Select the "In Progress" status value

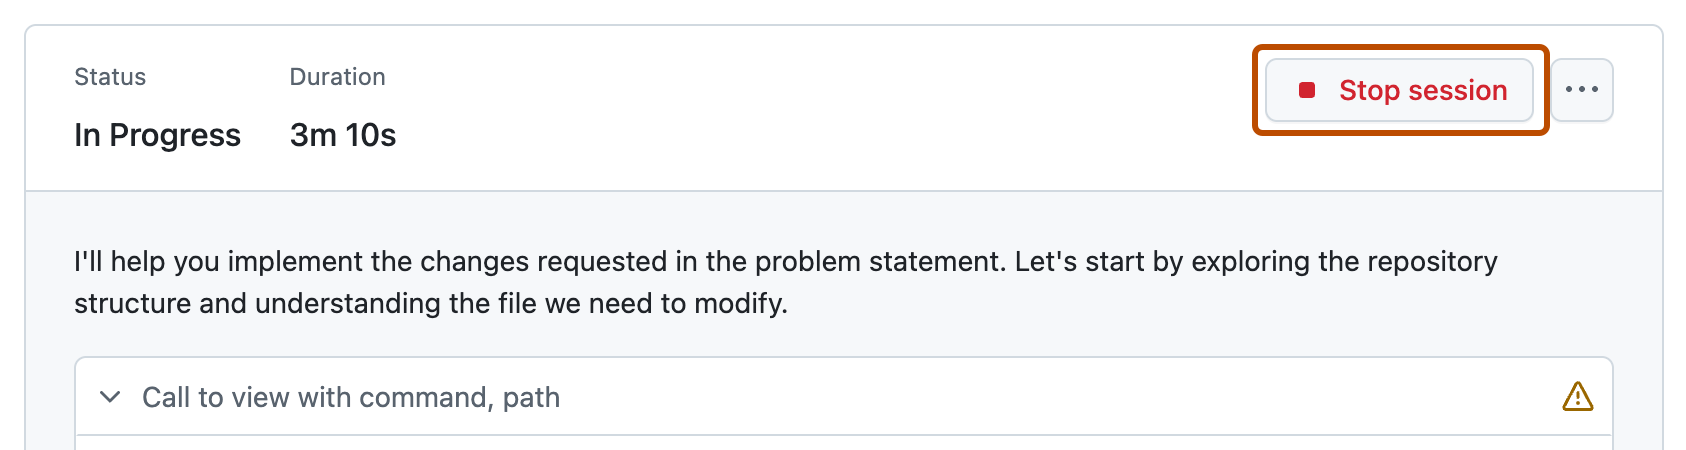click(157, 135)
